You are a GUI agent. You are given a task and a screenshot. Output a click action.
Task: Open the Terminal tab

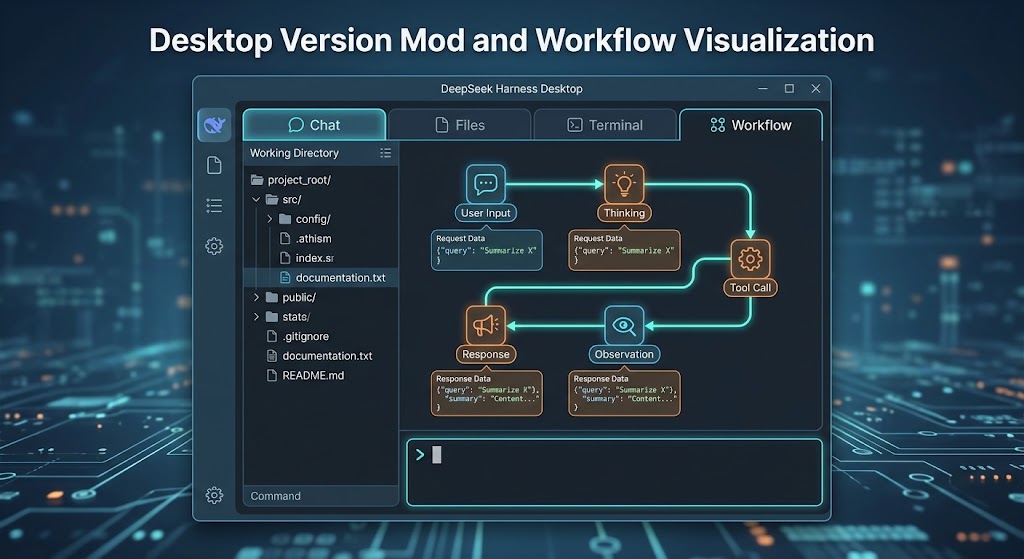(605, 125)
